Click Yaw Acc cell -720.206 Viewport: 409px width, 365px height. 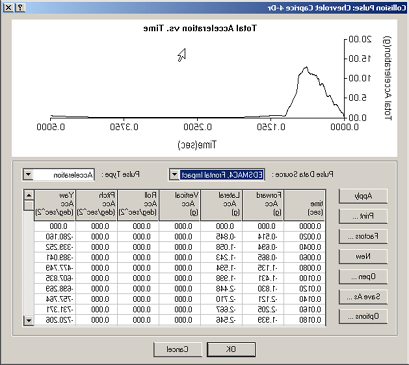coord(55,320)
